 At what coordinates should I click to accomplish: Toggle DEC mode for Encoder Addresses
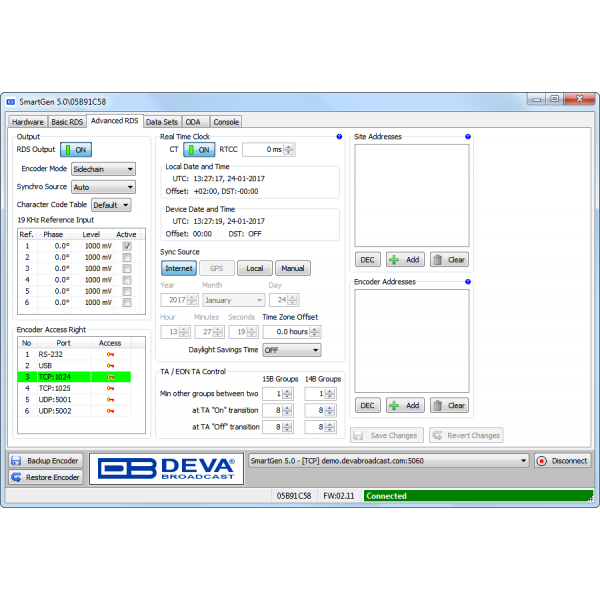point(367,405)
